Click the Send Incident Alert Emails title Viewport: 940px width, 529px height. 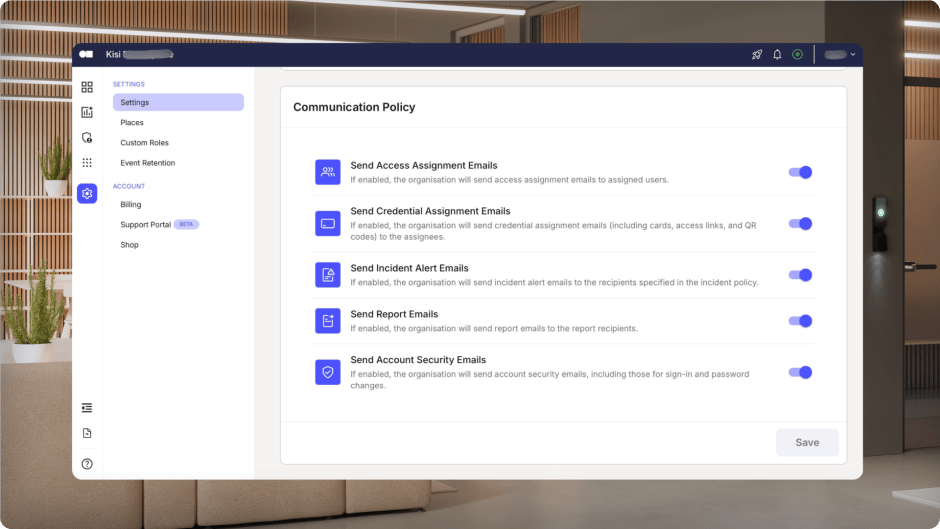409,268
